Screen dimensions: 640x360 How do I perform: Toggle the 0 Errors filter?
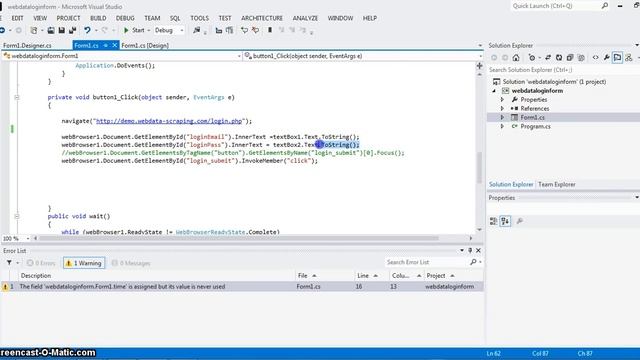[41, 263]
